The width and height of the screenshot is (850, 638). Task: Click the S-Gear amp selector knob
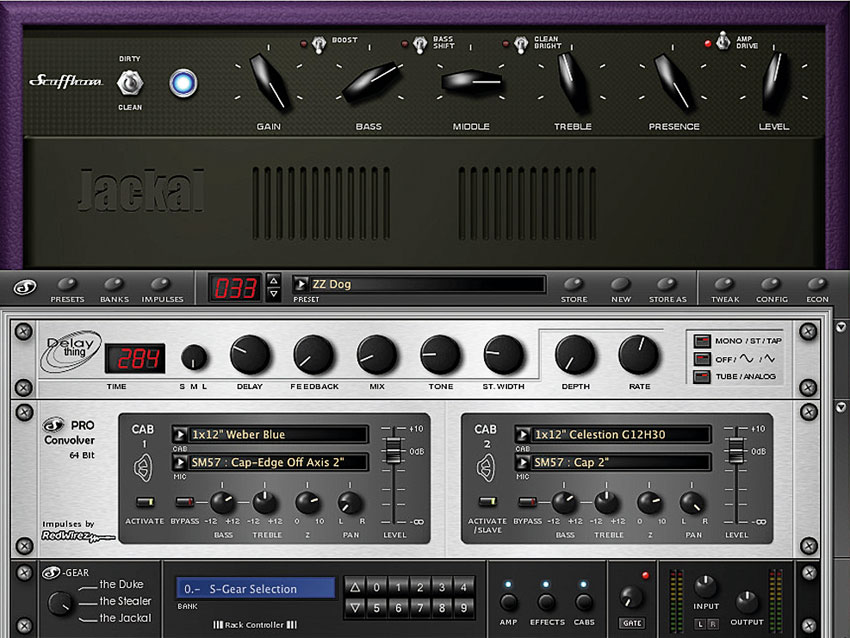pos(61,603)
